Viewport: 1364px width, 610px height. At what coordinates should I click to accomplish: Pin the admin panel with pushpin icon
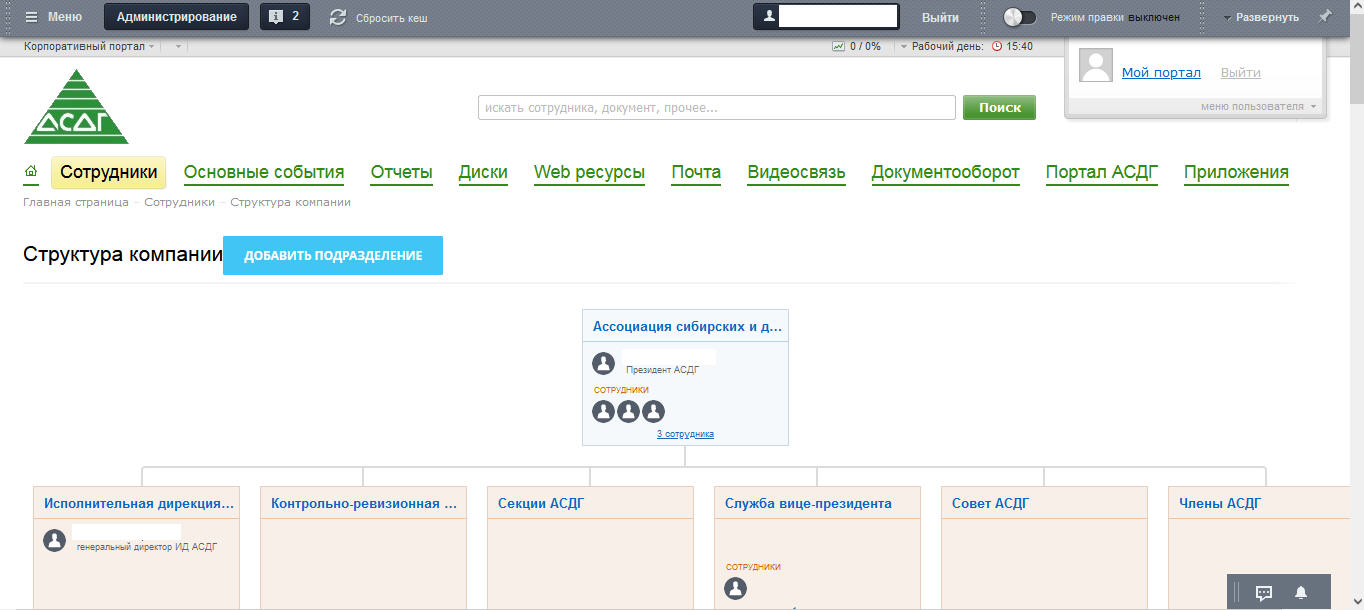click(x=1325, y=16)
